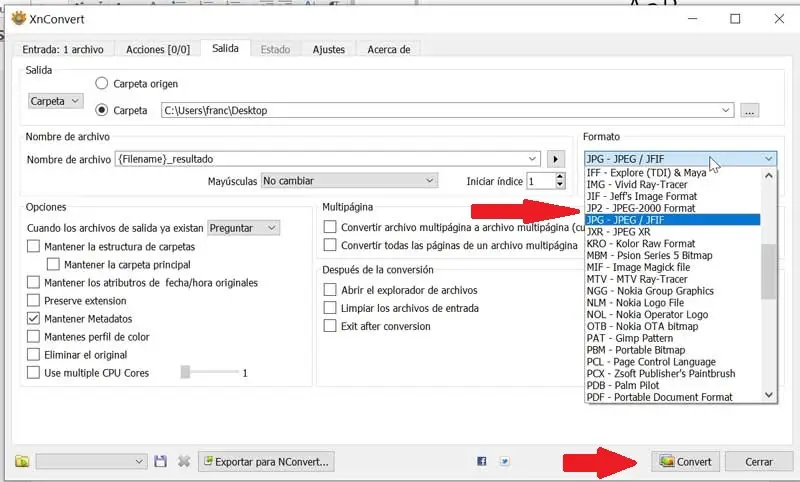Expand the Nombre de archivo pattern dropdown
Screen dimensions: 800x482
[532, 159]
